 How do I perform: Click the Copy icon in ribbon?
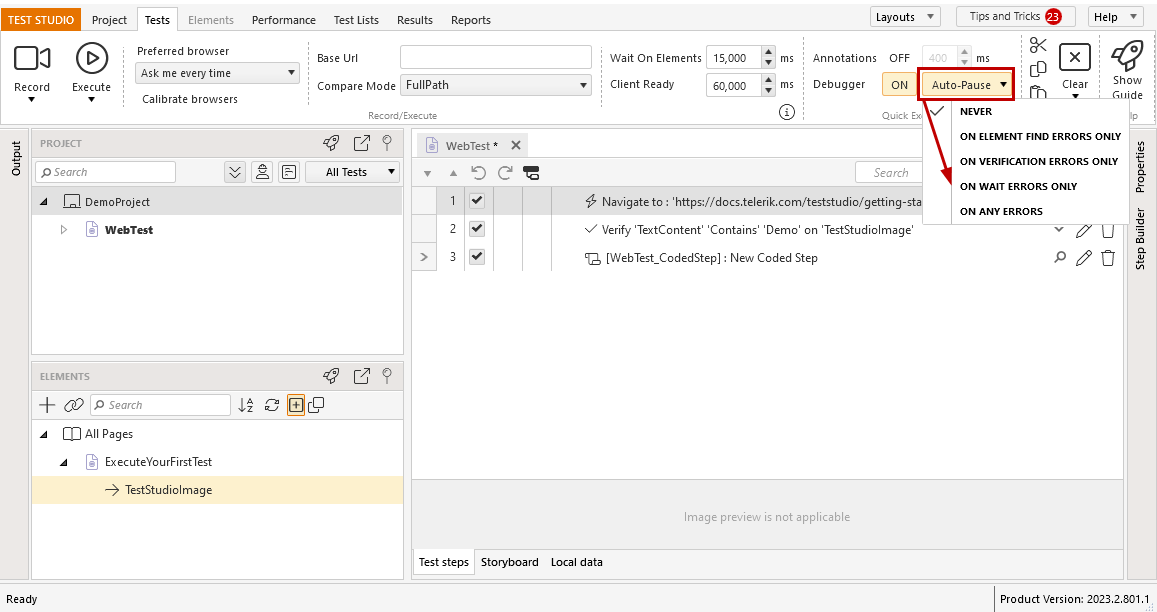[1038, 69]
